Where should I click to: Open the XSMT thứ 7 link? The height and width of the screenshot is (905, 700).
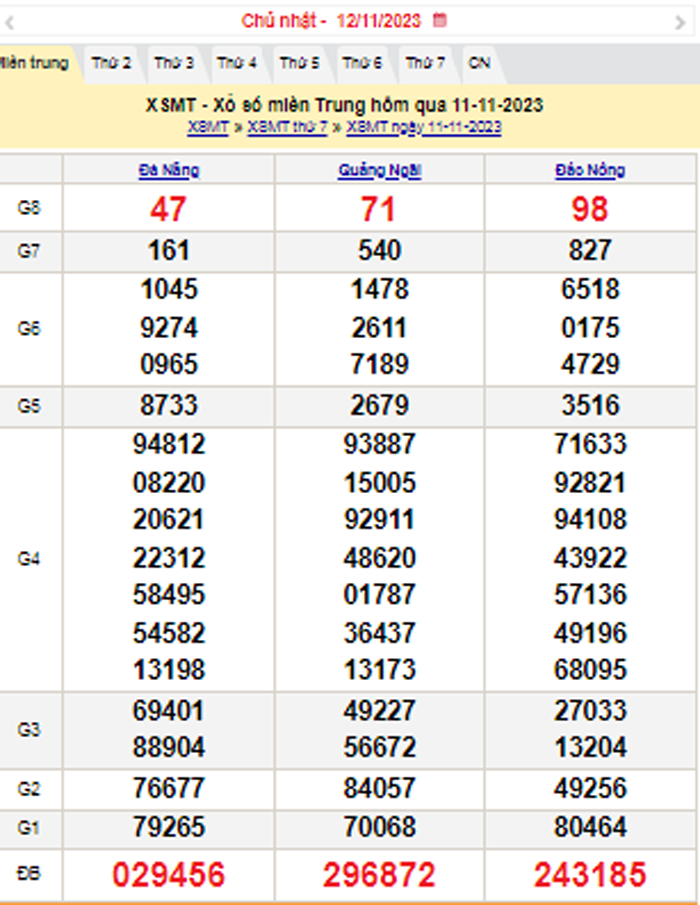point(287,128)
